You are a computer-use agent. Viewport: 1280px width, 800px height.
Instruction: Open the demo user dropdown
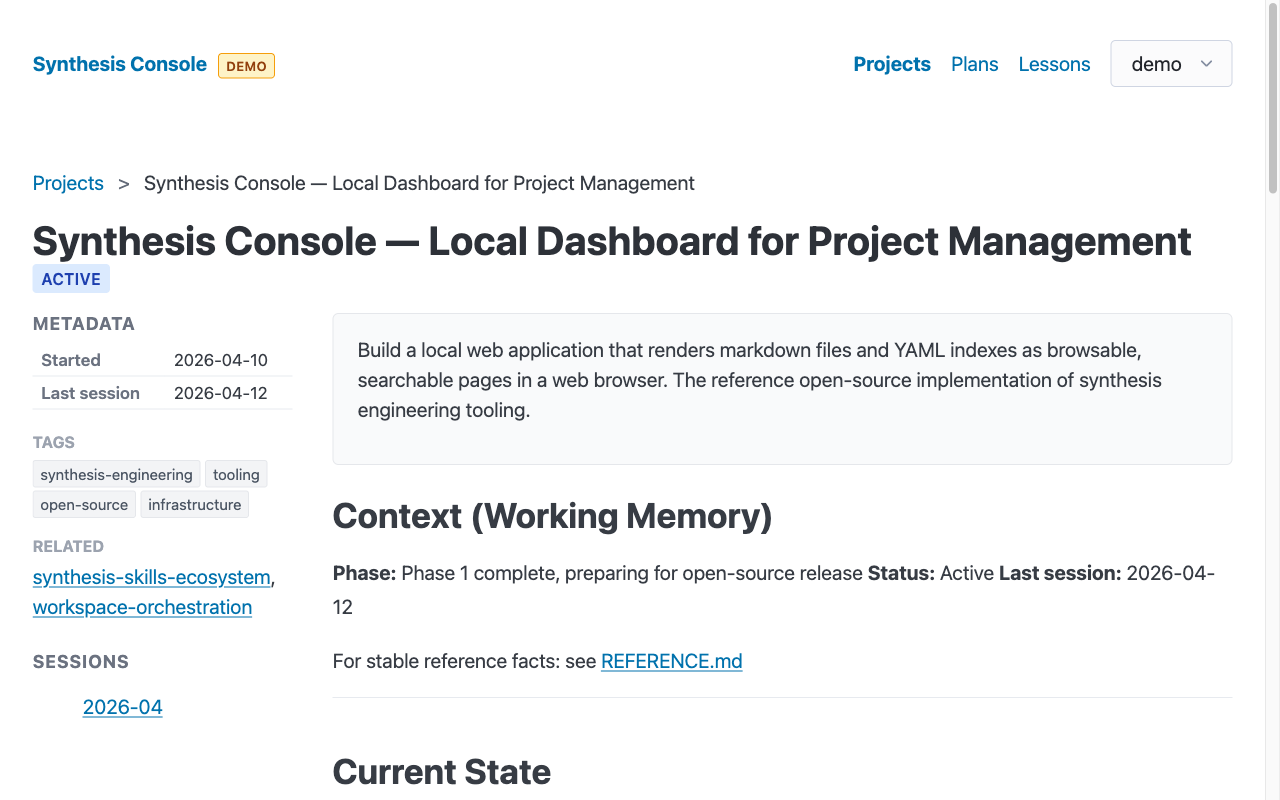[1170, 63]
